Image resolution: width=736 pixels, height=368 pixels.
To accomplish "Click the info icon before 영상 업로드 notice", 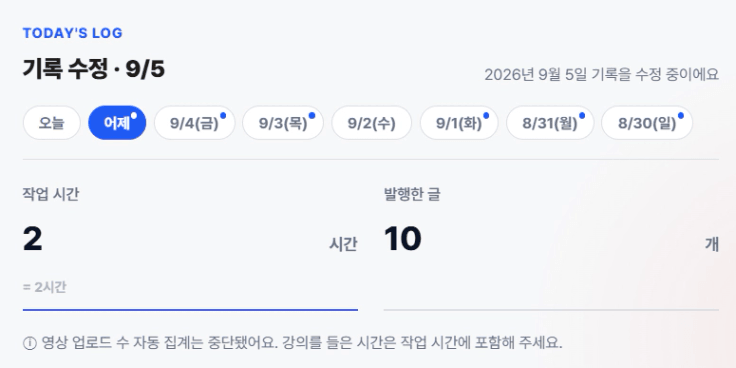I will coord(30,344).
